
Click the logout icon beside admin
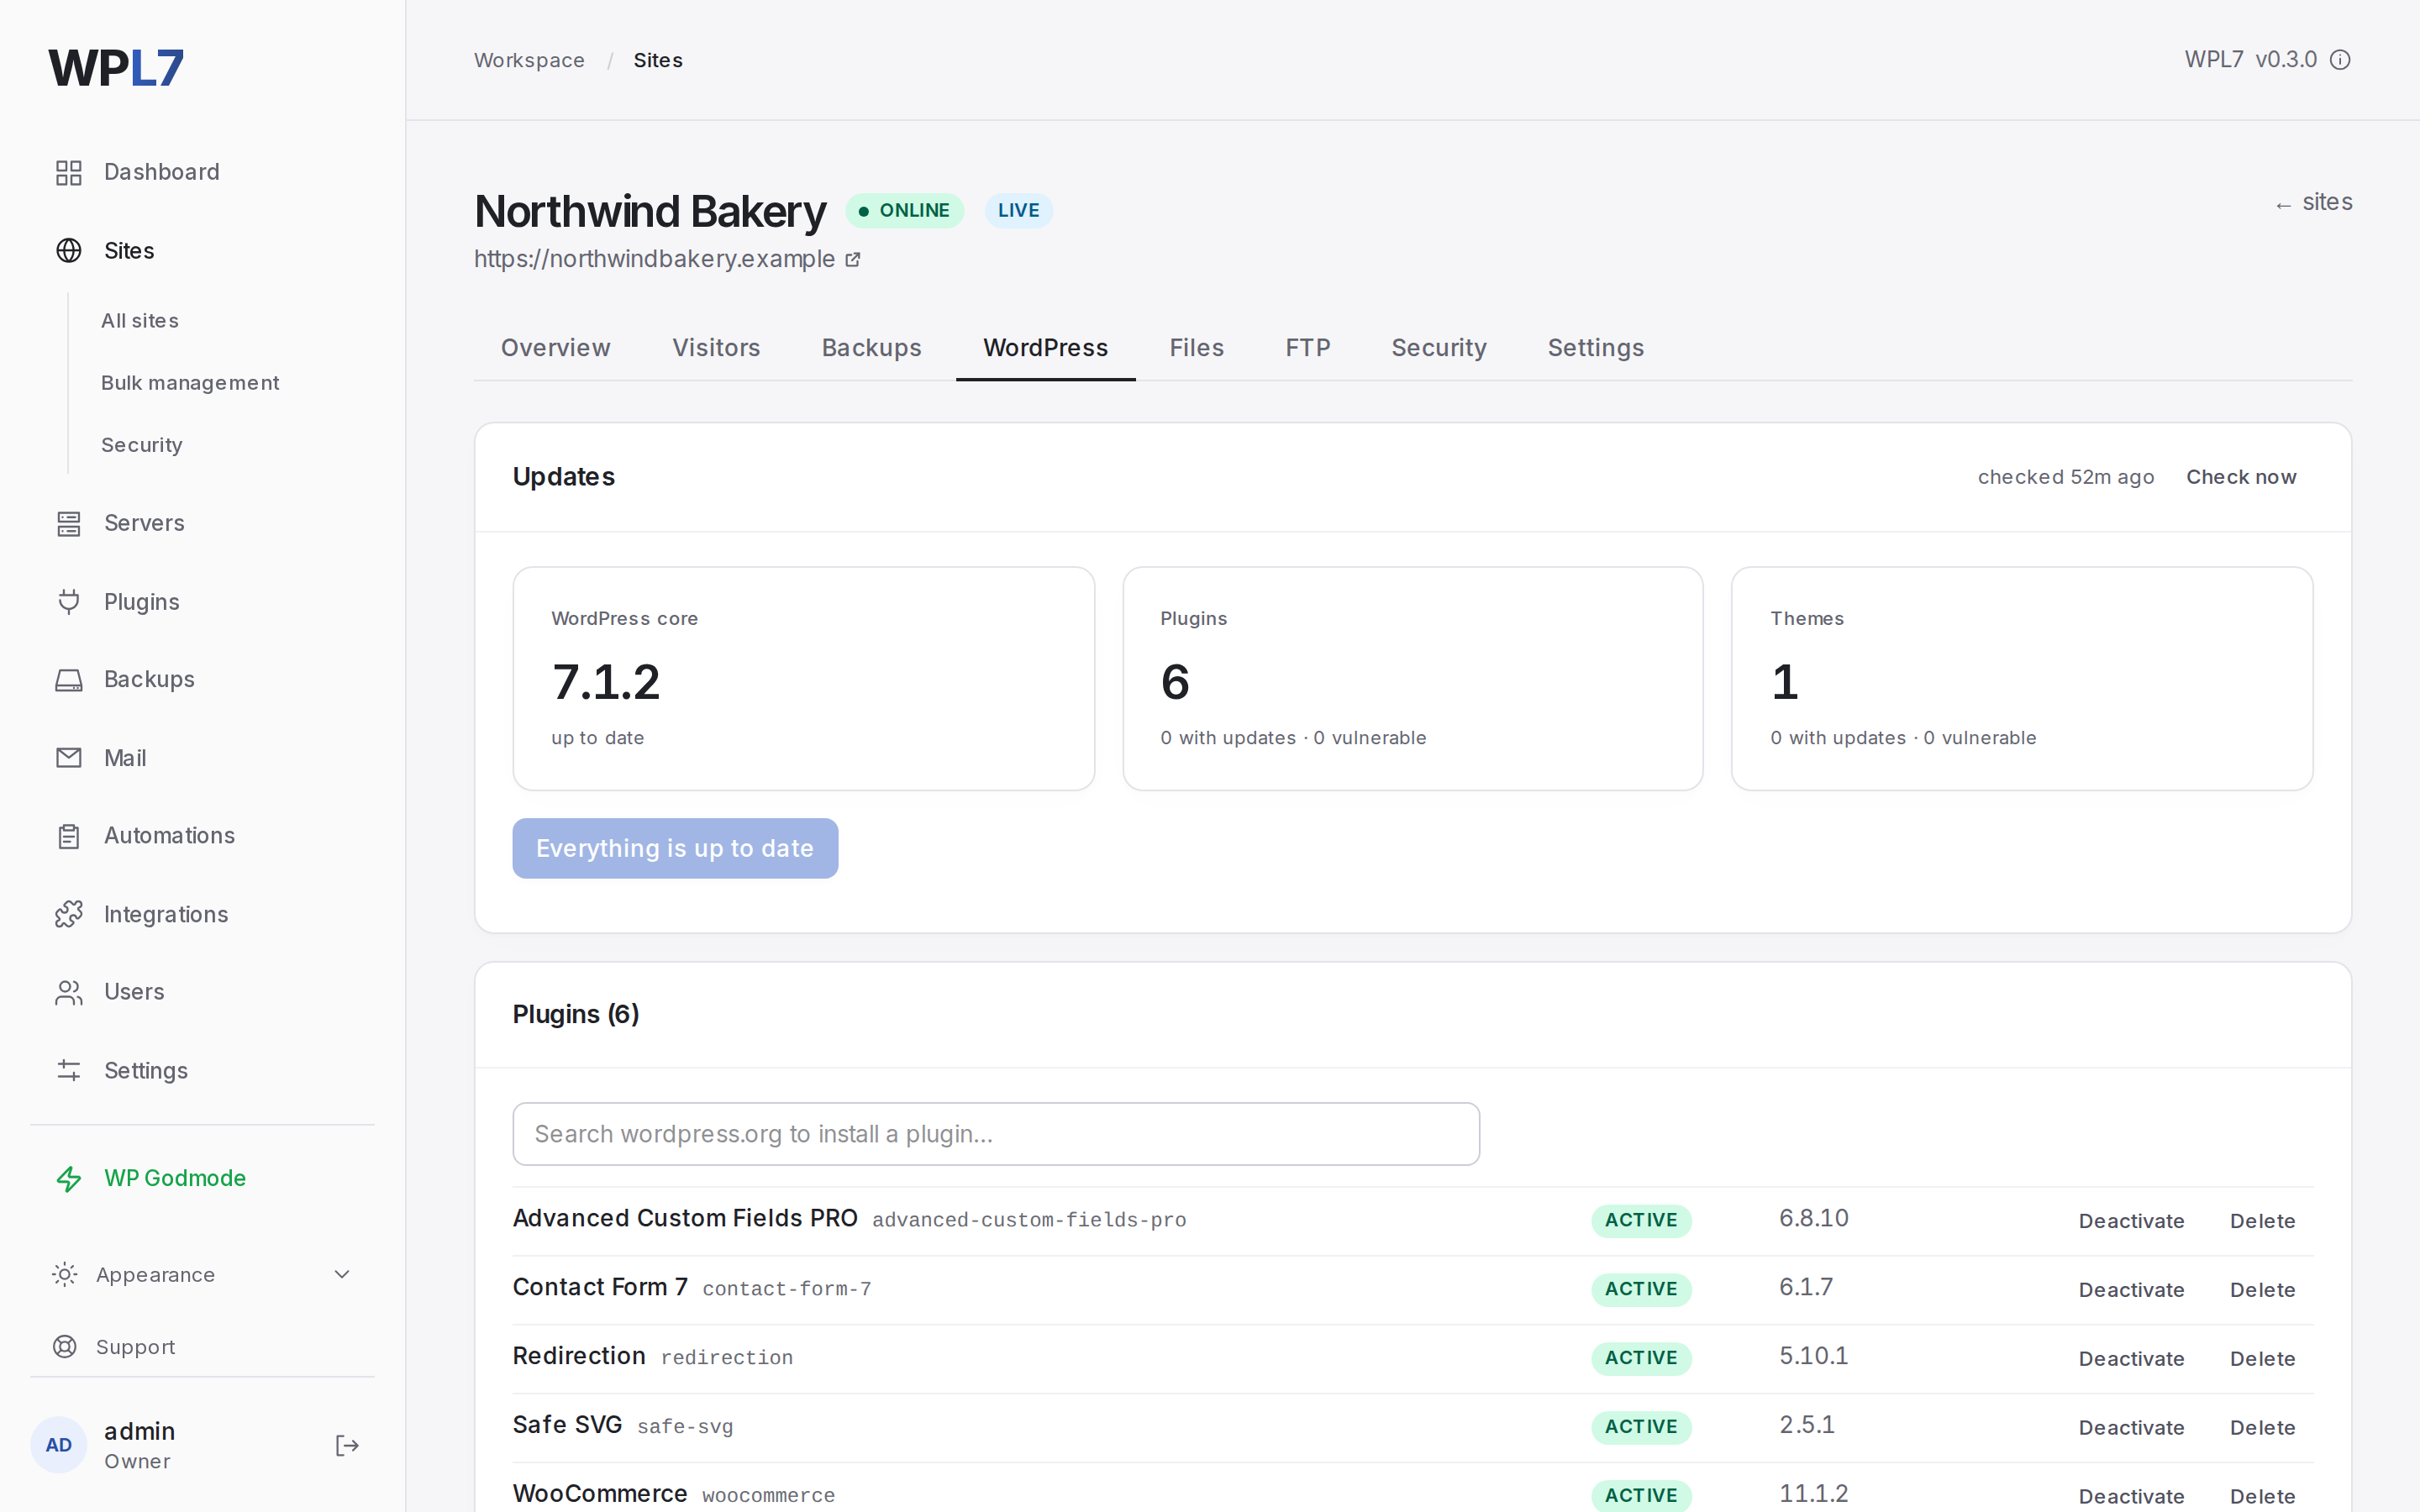[x=346, y=1445]
